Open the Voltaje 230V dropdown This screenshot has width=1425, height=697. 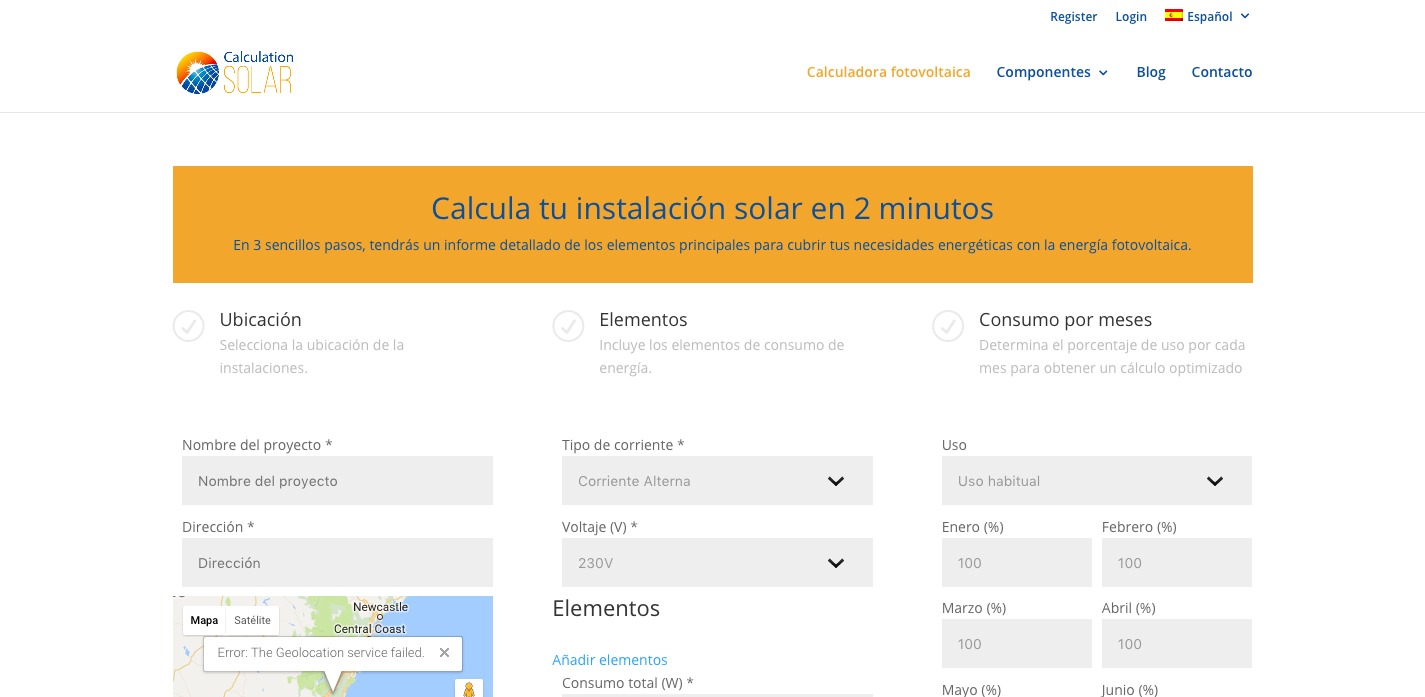(x=717, y=563)
